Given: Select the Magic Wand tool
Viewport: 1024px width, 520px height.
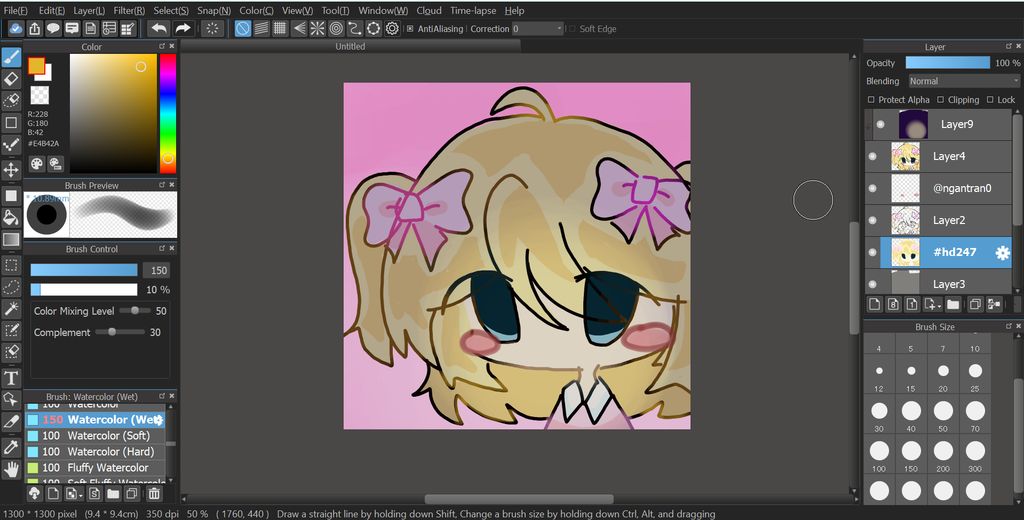Looking at the screenshot, I should coord(11,308).
